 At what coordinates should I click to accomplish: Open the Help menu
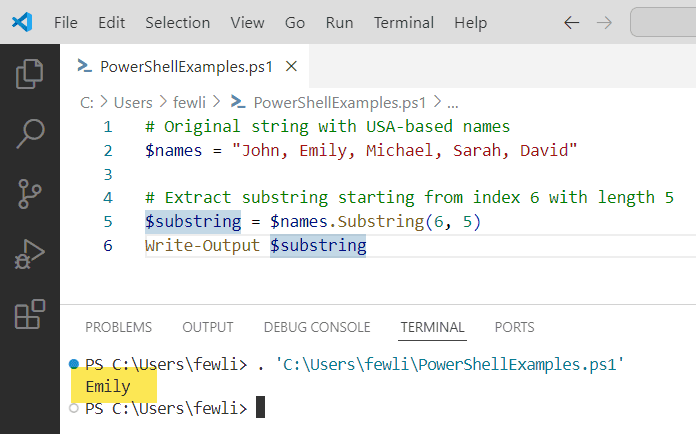point(471,22)
